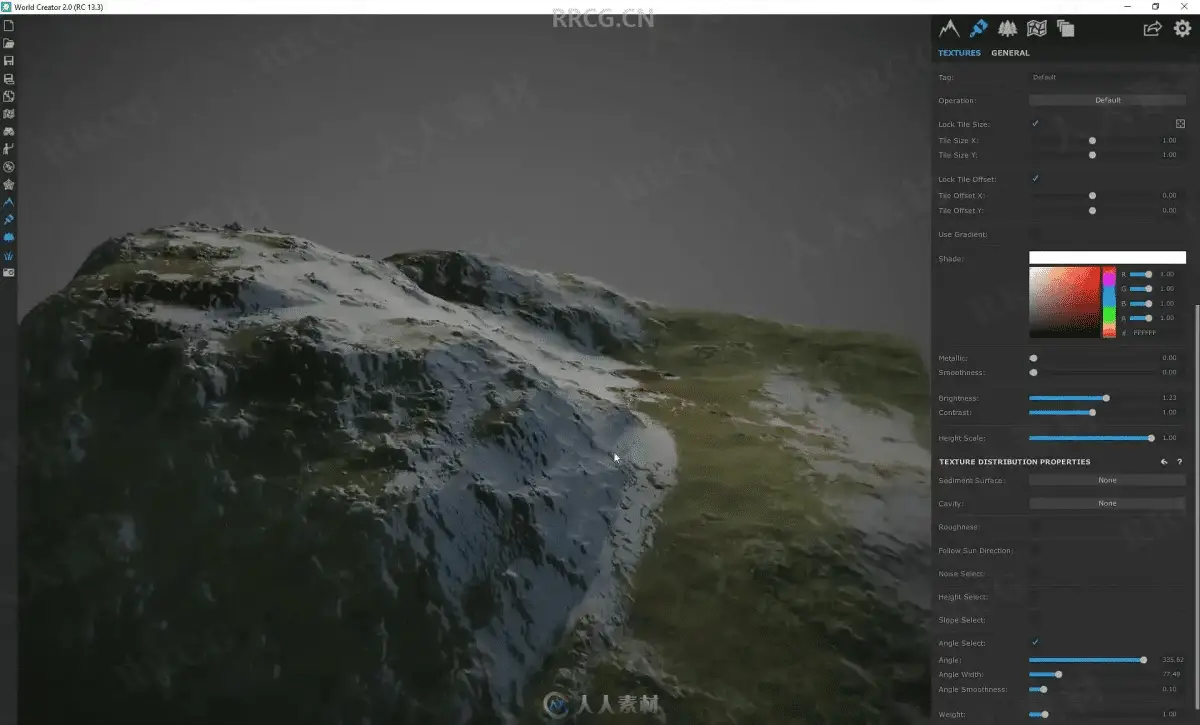This screenshot has width=1200, height=725.
Task: Click the Smoothness slider handle
Action: tap(1033, 372)
